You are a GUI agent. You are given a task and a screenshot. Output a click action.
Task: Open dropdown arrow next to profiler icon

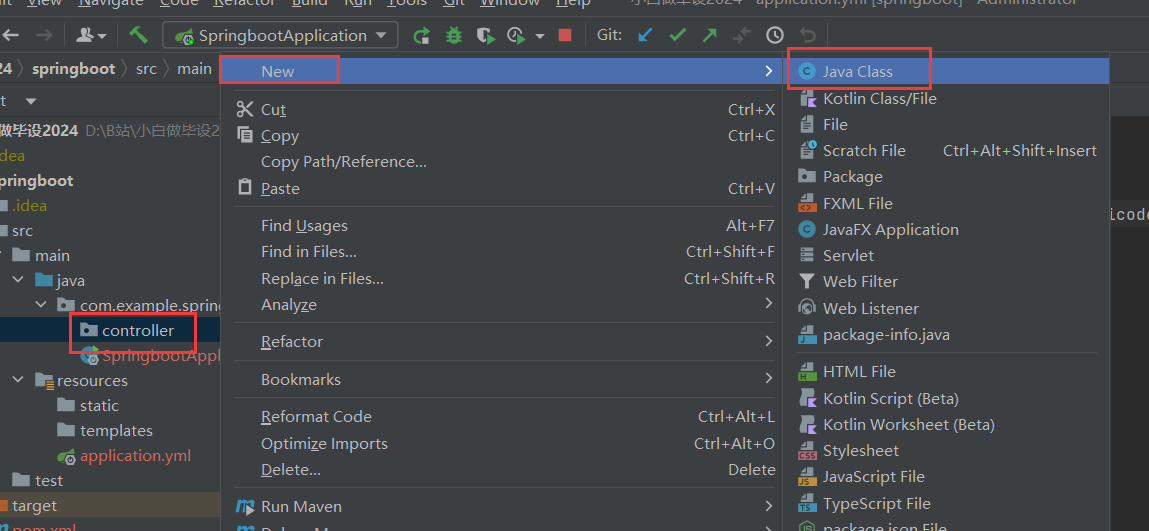[x=540, y=36]
